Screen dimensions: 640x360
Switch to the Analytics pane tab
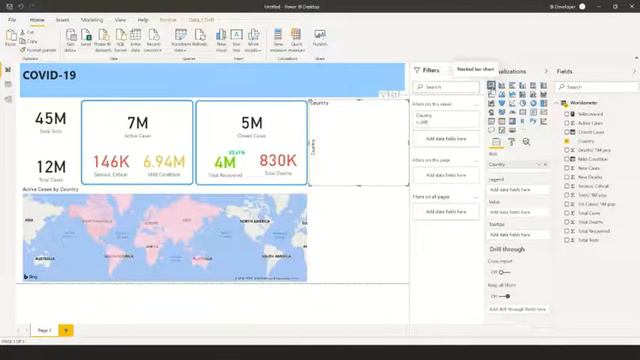pos(526,142)
